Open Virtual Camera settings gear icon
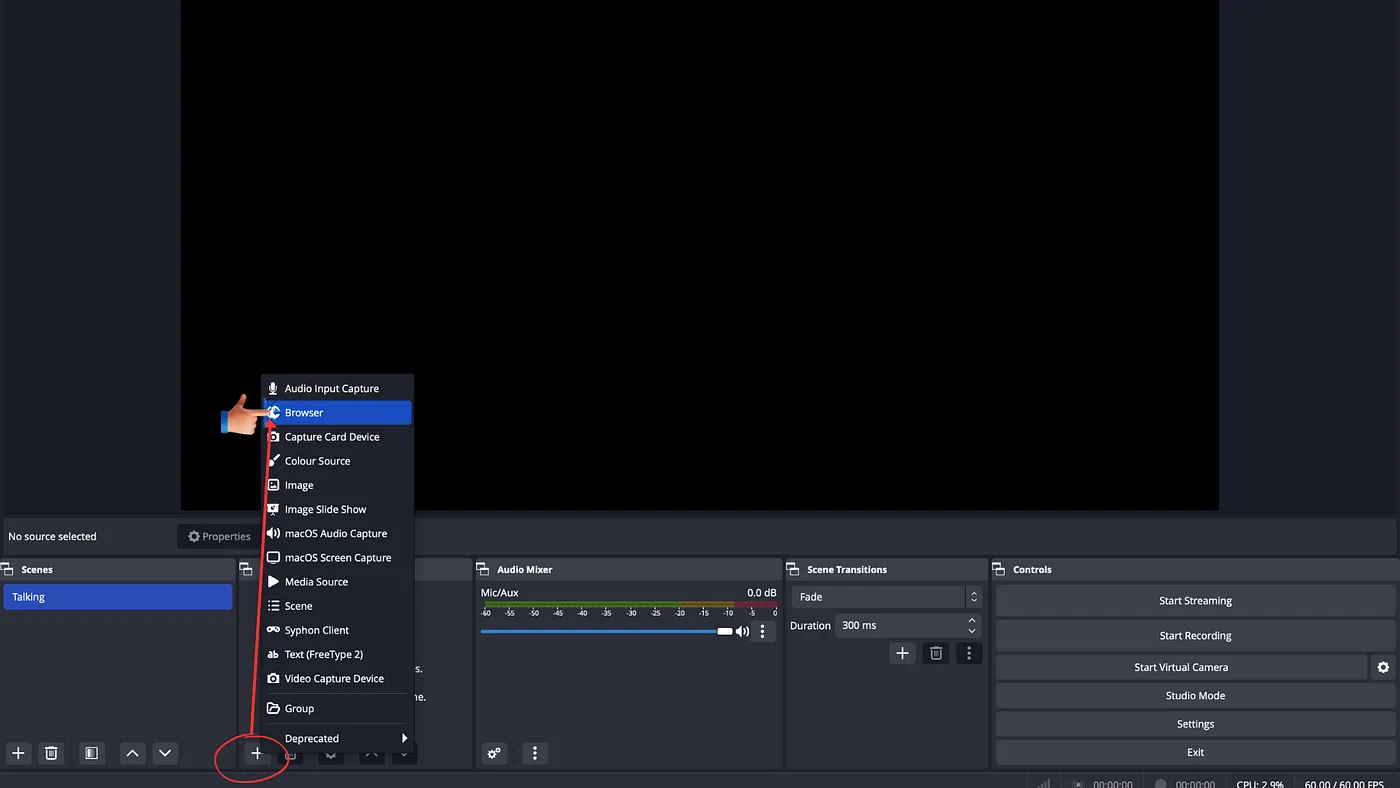The width and height of the screenshot is (1400, 788). click(x=1383, y=667)
